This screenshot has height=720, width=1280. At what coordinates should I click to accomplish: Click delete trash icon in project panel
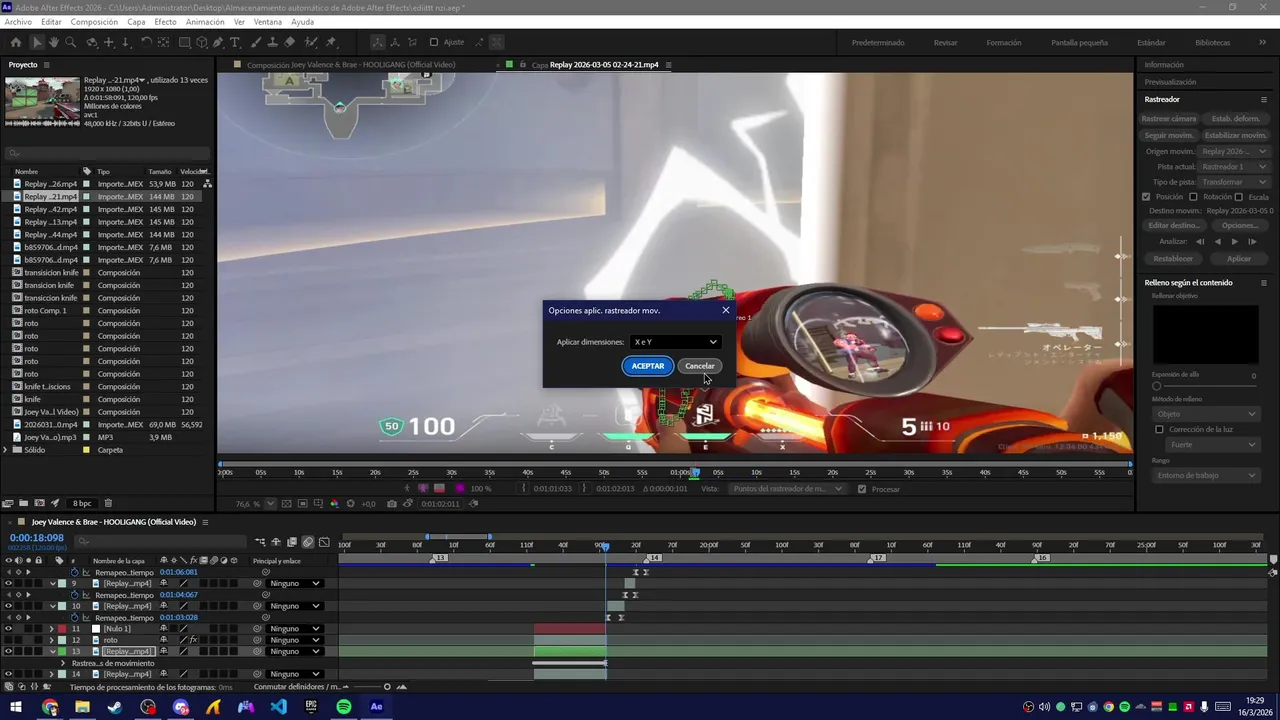108,503
